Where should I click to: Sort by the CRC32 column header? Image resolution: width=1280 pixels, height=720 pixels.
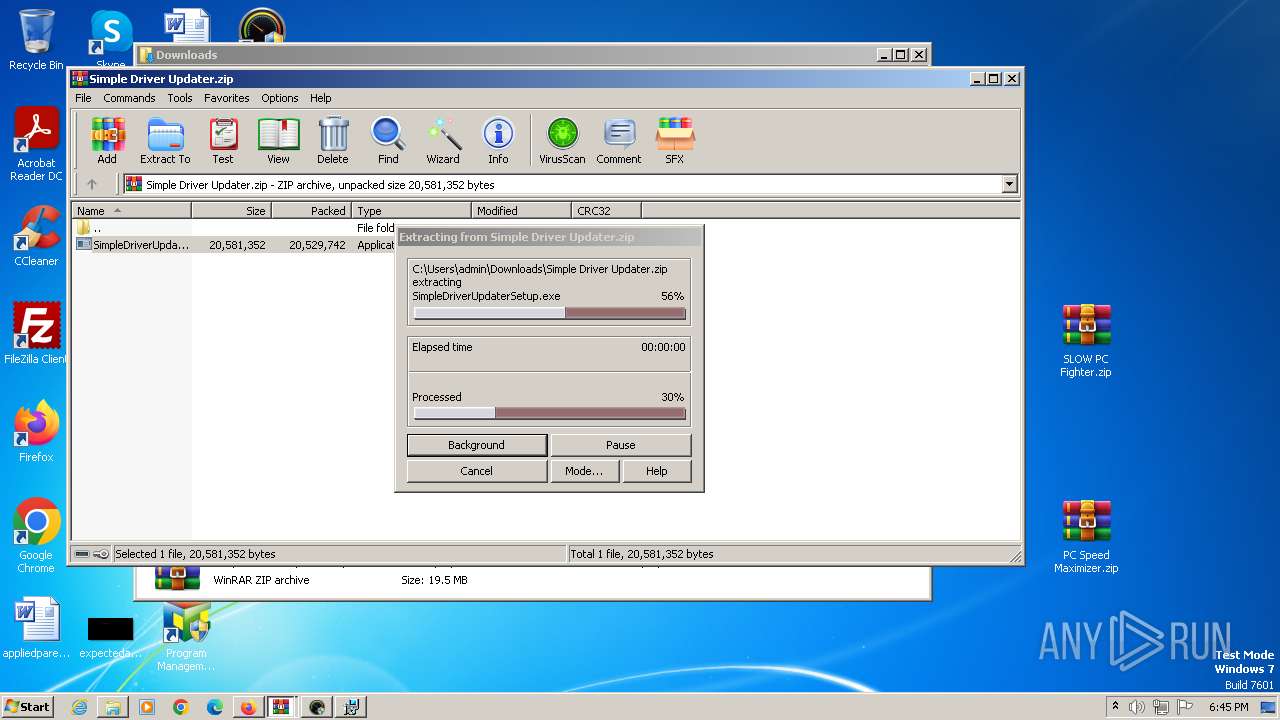pyautogui.click(x=607, y=211)
